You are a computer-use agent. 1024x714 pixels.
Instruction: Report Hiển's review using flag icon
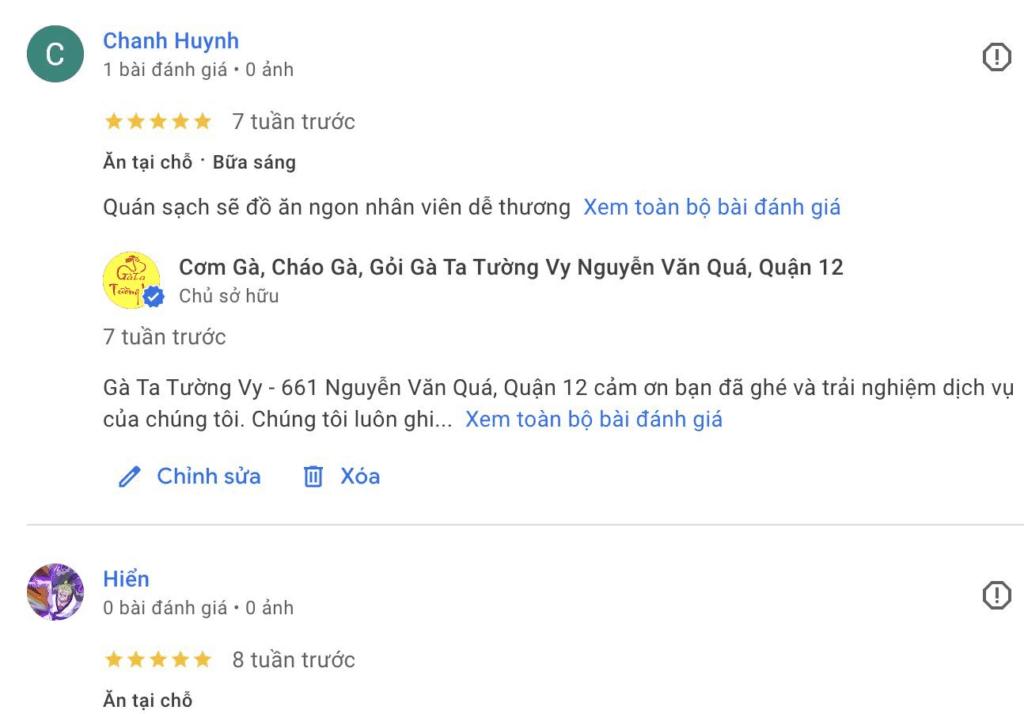[996, 595]
